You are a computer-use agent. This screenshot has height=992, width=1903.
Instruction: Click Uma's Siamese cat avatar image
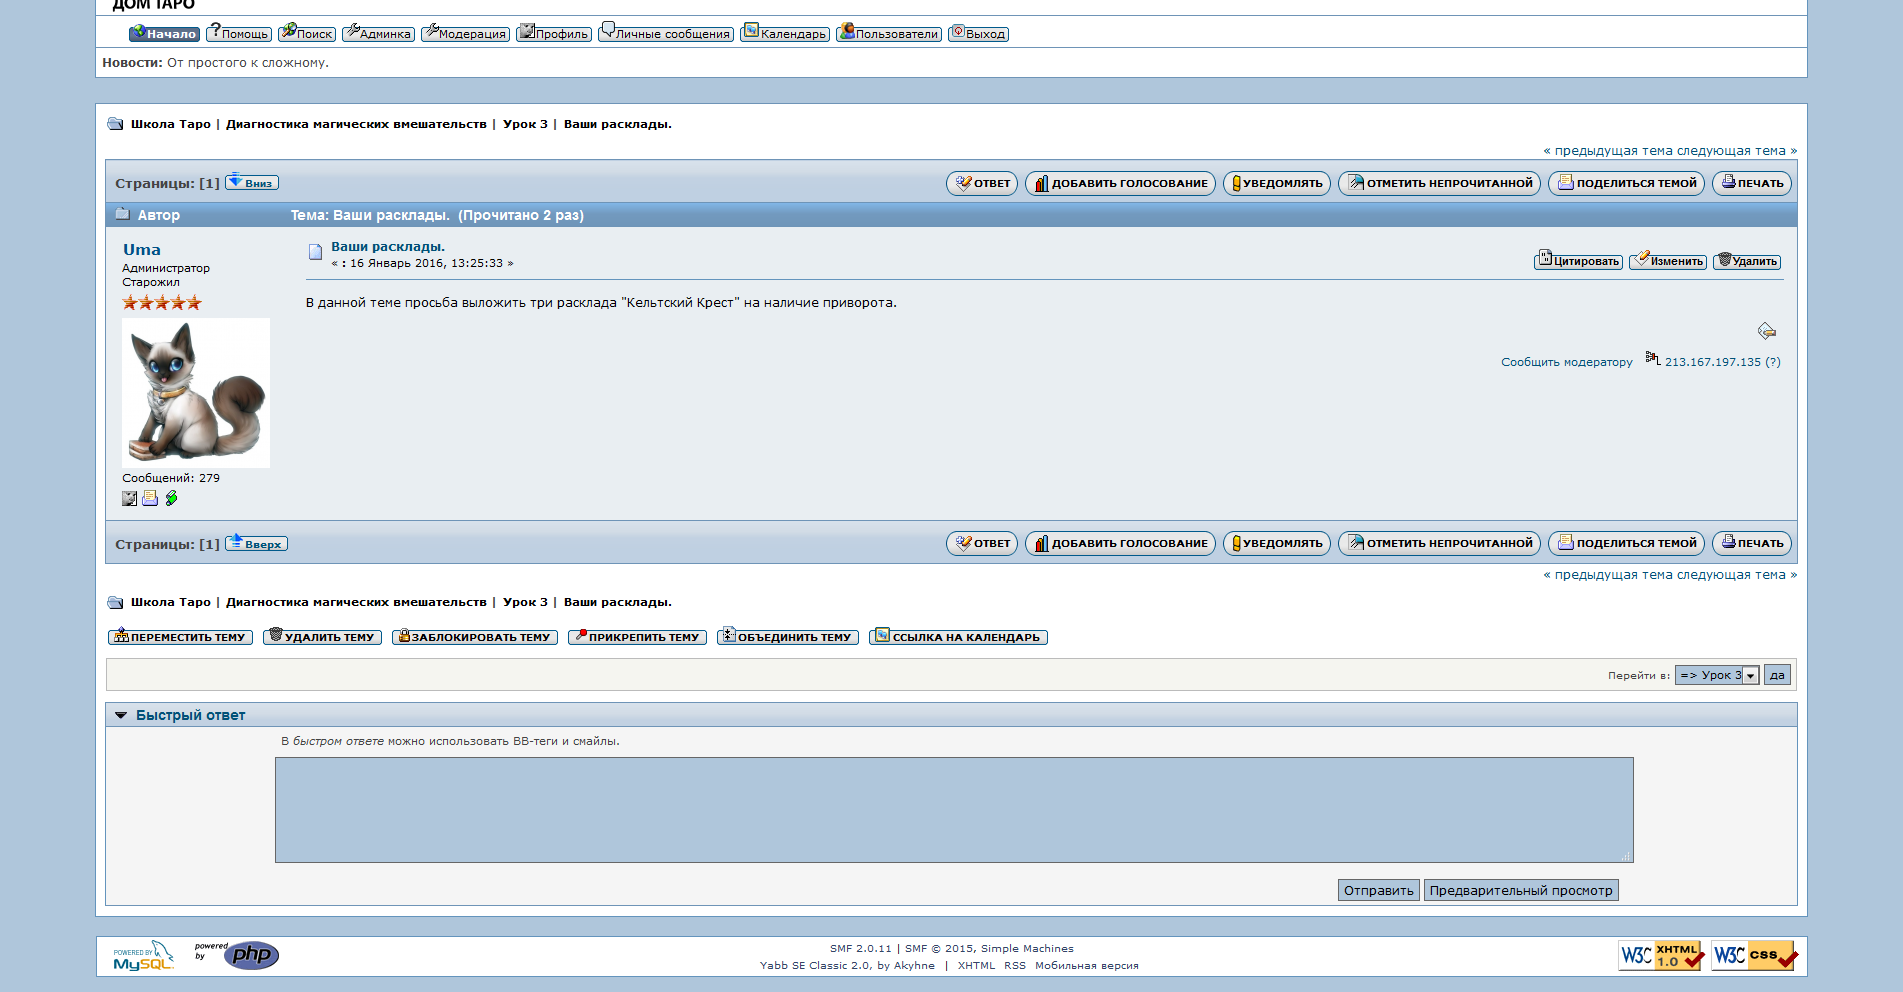196,393
